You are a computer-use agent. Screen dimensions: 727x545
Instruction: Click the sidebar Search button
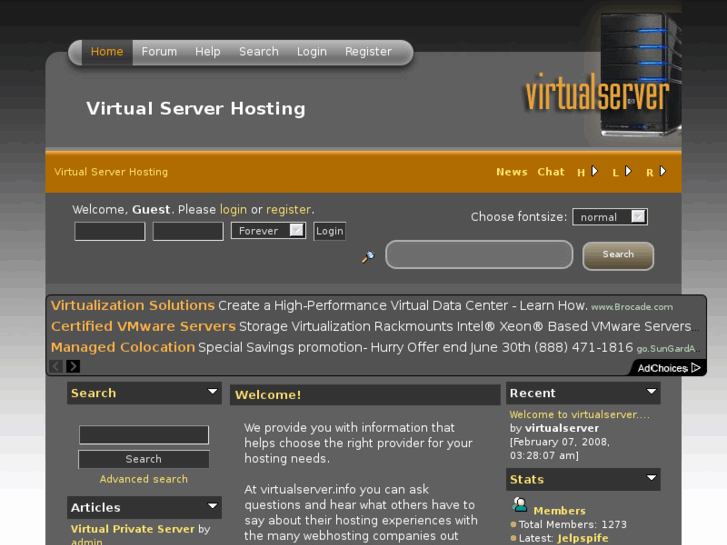tap(144, 459)
